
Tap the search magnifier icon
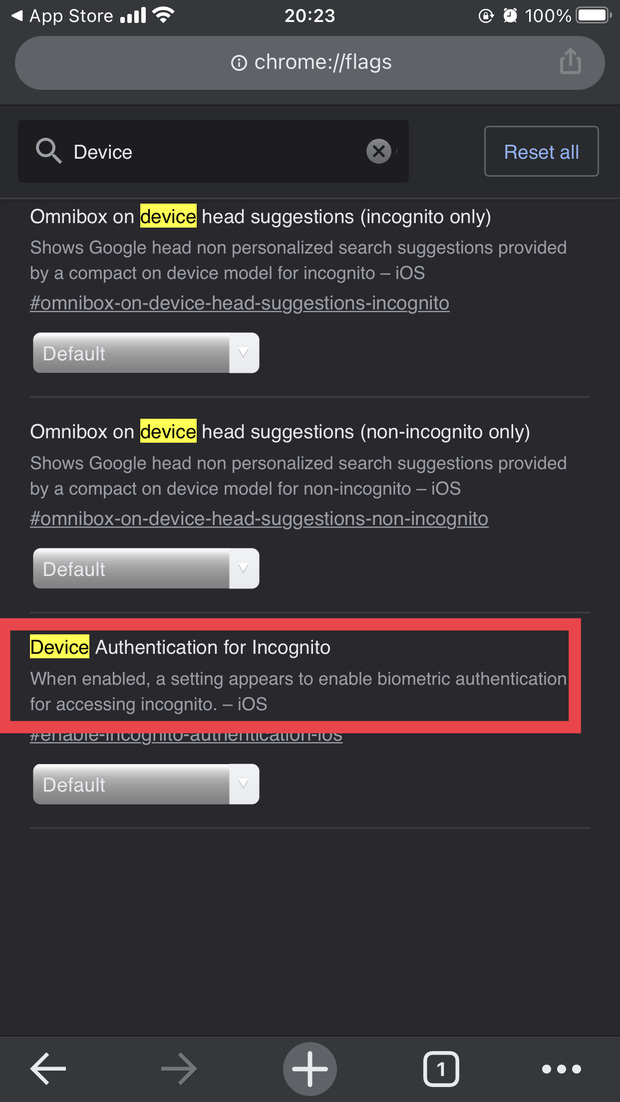click(x=48, y=151)
